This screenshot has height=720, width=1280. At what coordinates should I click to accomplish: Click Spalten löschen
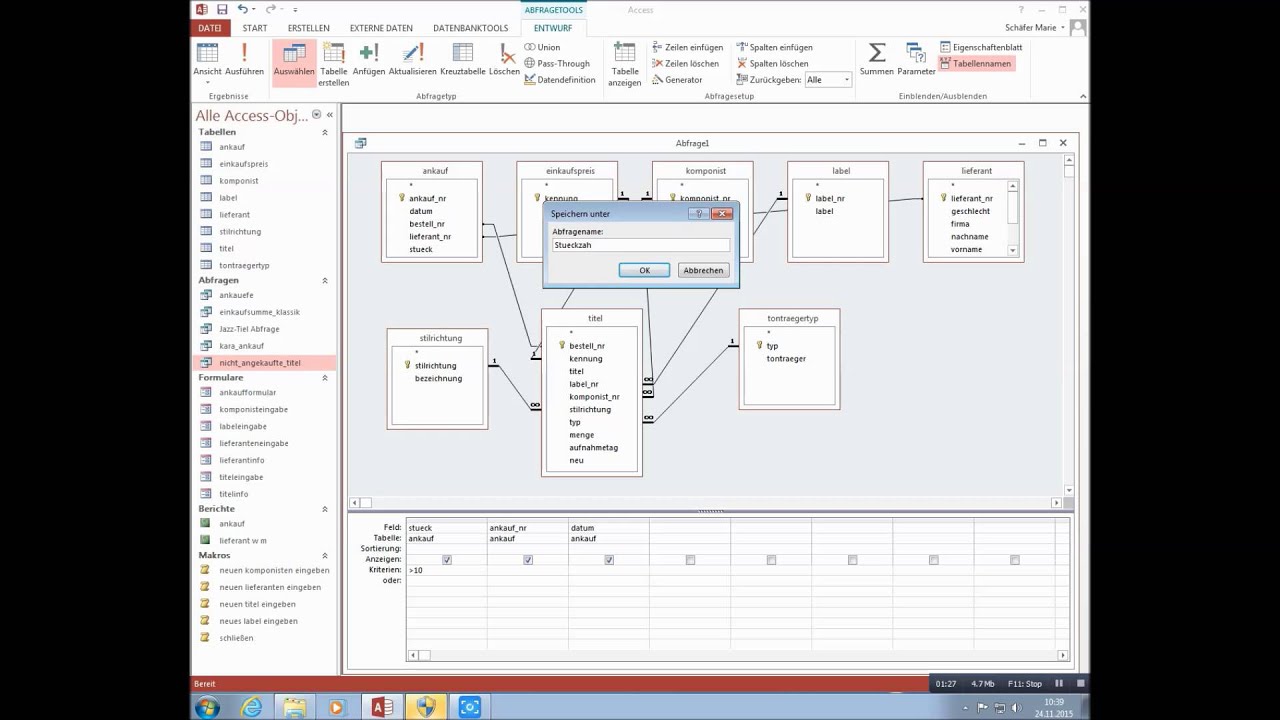[773, 63]
